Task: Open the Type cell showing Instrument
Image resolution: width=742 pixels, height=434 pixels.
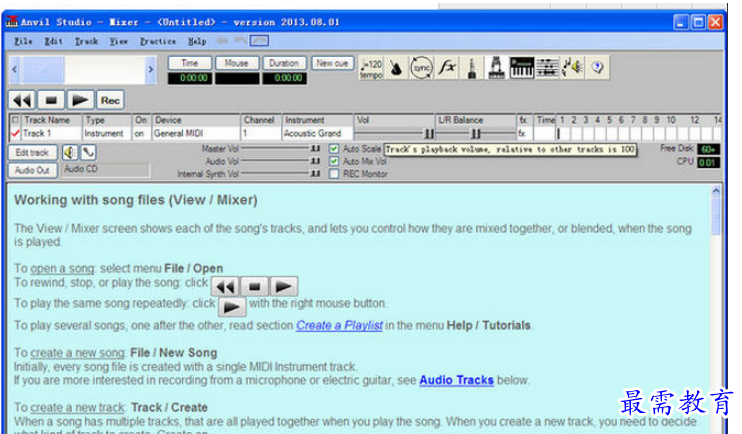Action: [x=105, y=133]
